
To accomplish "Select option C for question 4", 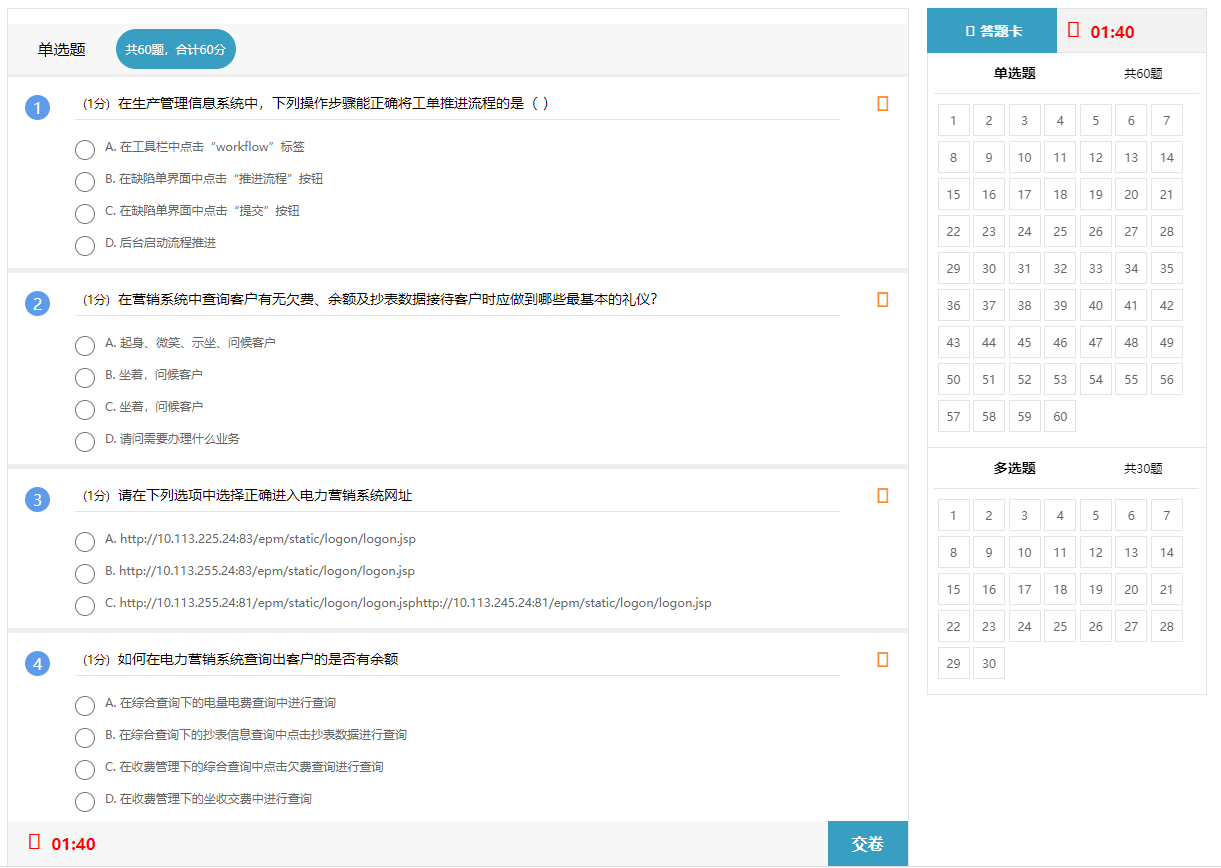I will pyautogui.click(x=85, y=769).
